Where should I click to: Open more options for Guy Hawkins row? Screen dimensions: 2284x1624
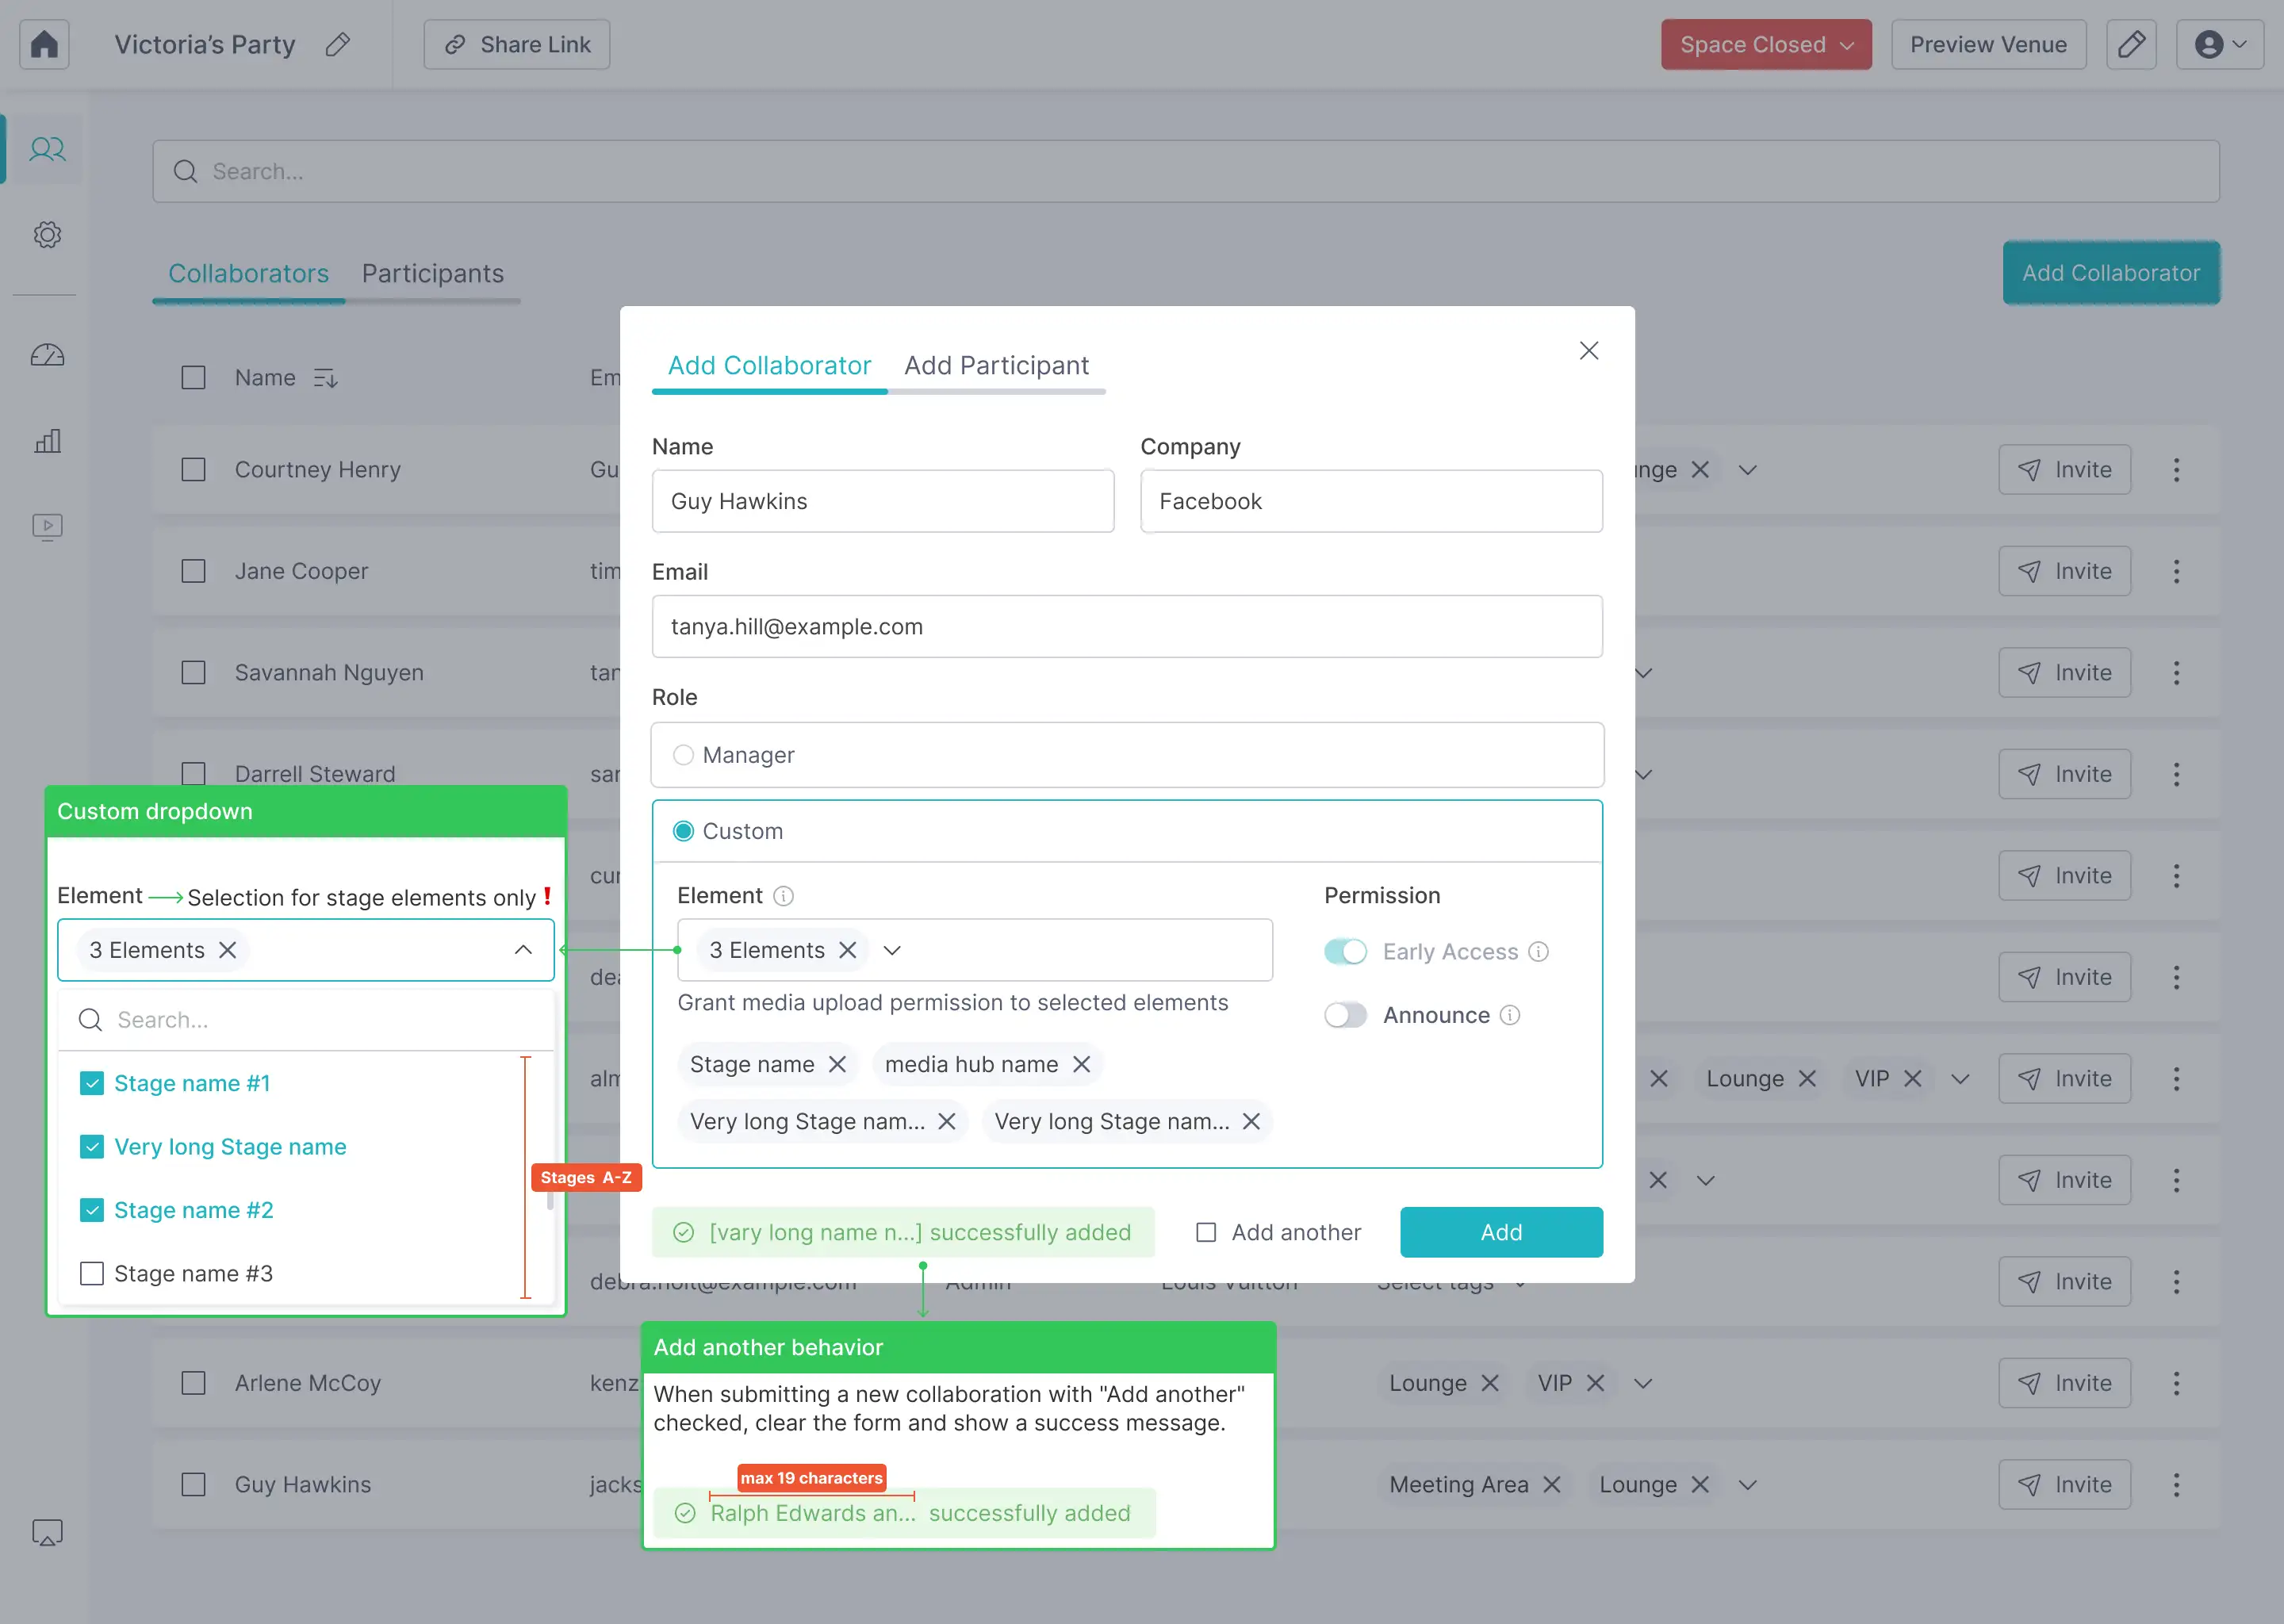pos(2176,1485)
